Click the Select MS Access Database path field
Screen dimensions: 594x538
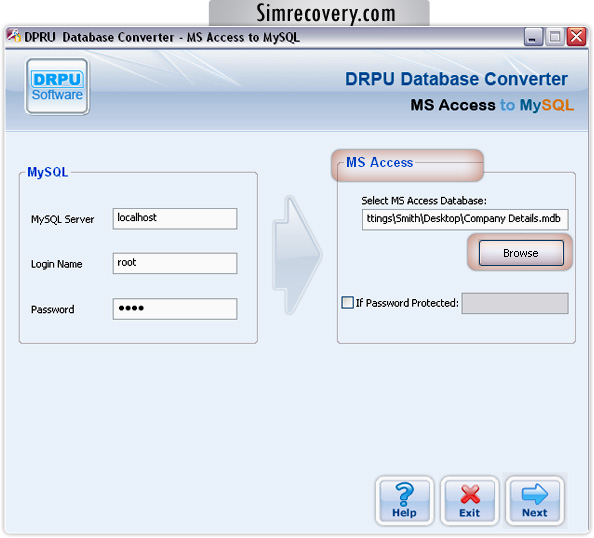465,219
